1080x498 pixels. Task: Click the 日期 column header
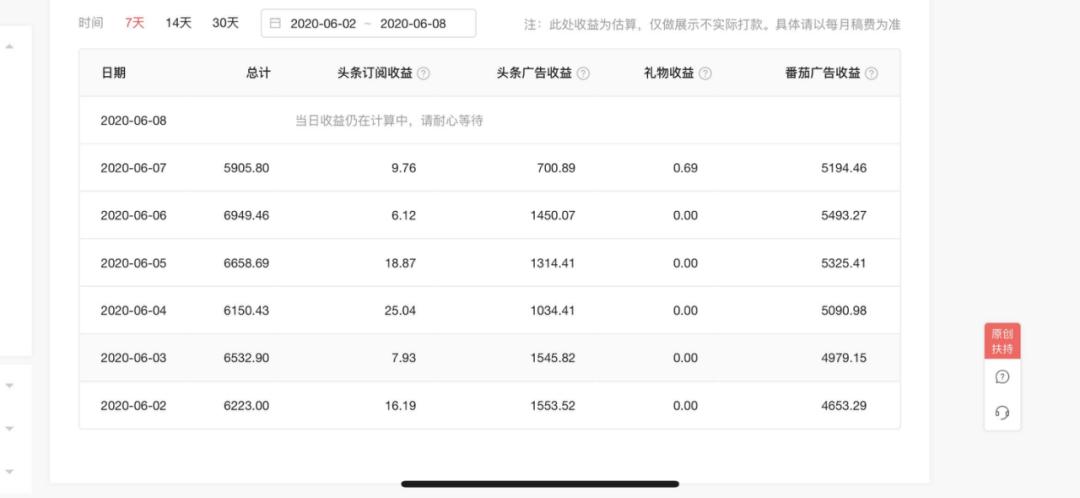click(114, 73)
